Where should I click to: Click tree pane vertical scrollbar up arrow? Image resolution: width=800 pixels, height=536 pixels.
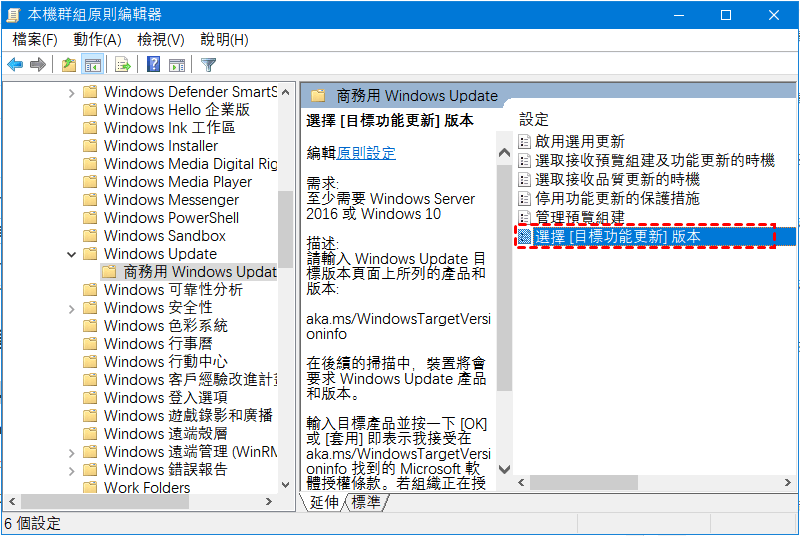tap(286, 93)
